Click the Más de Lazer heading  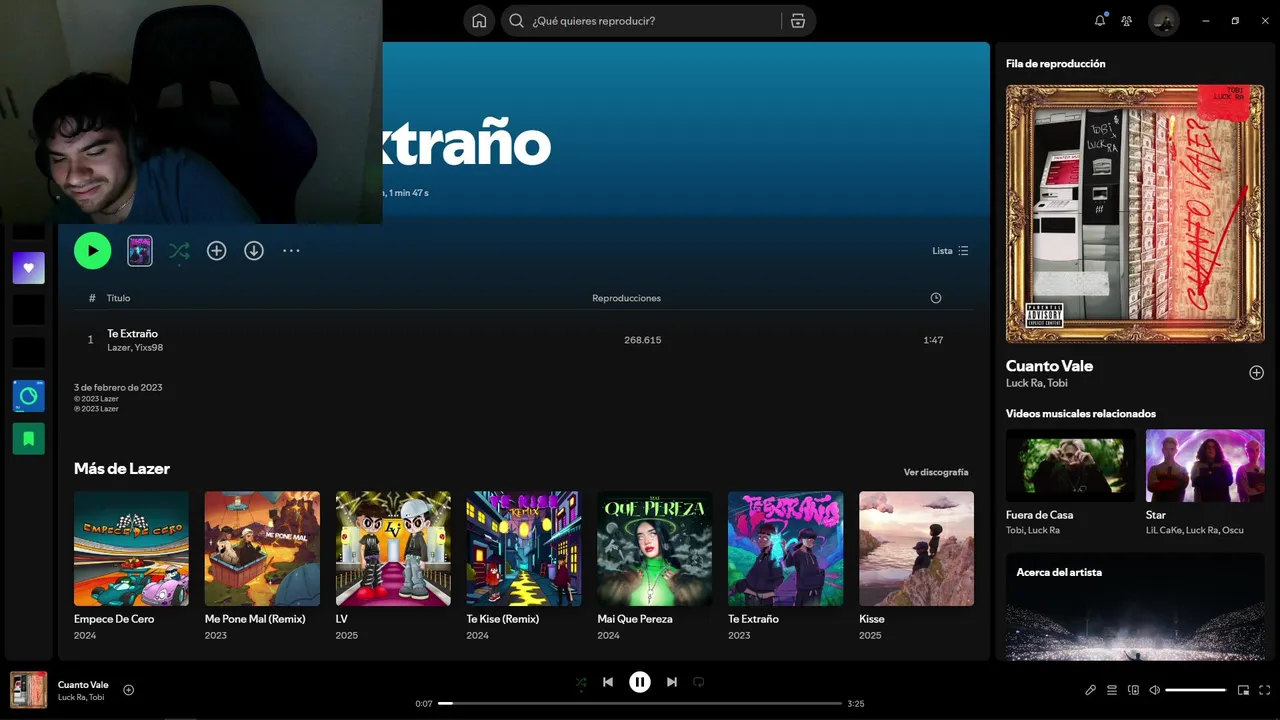(x=122, y=468)
